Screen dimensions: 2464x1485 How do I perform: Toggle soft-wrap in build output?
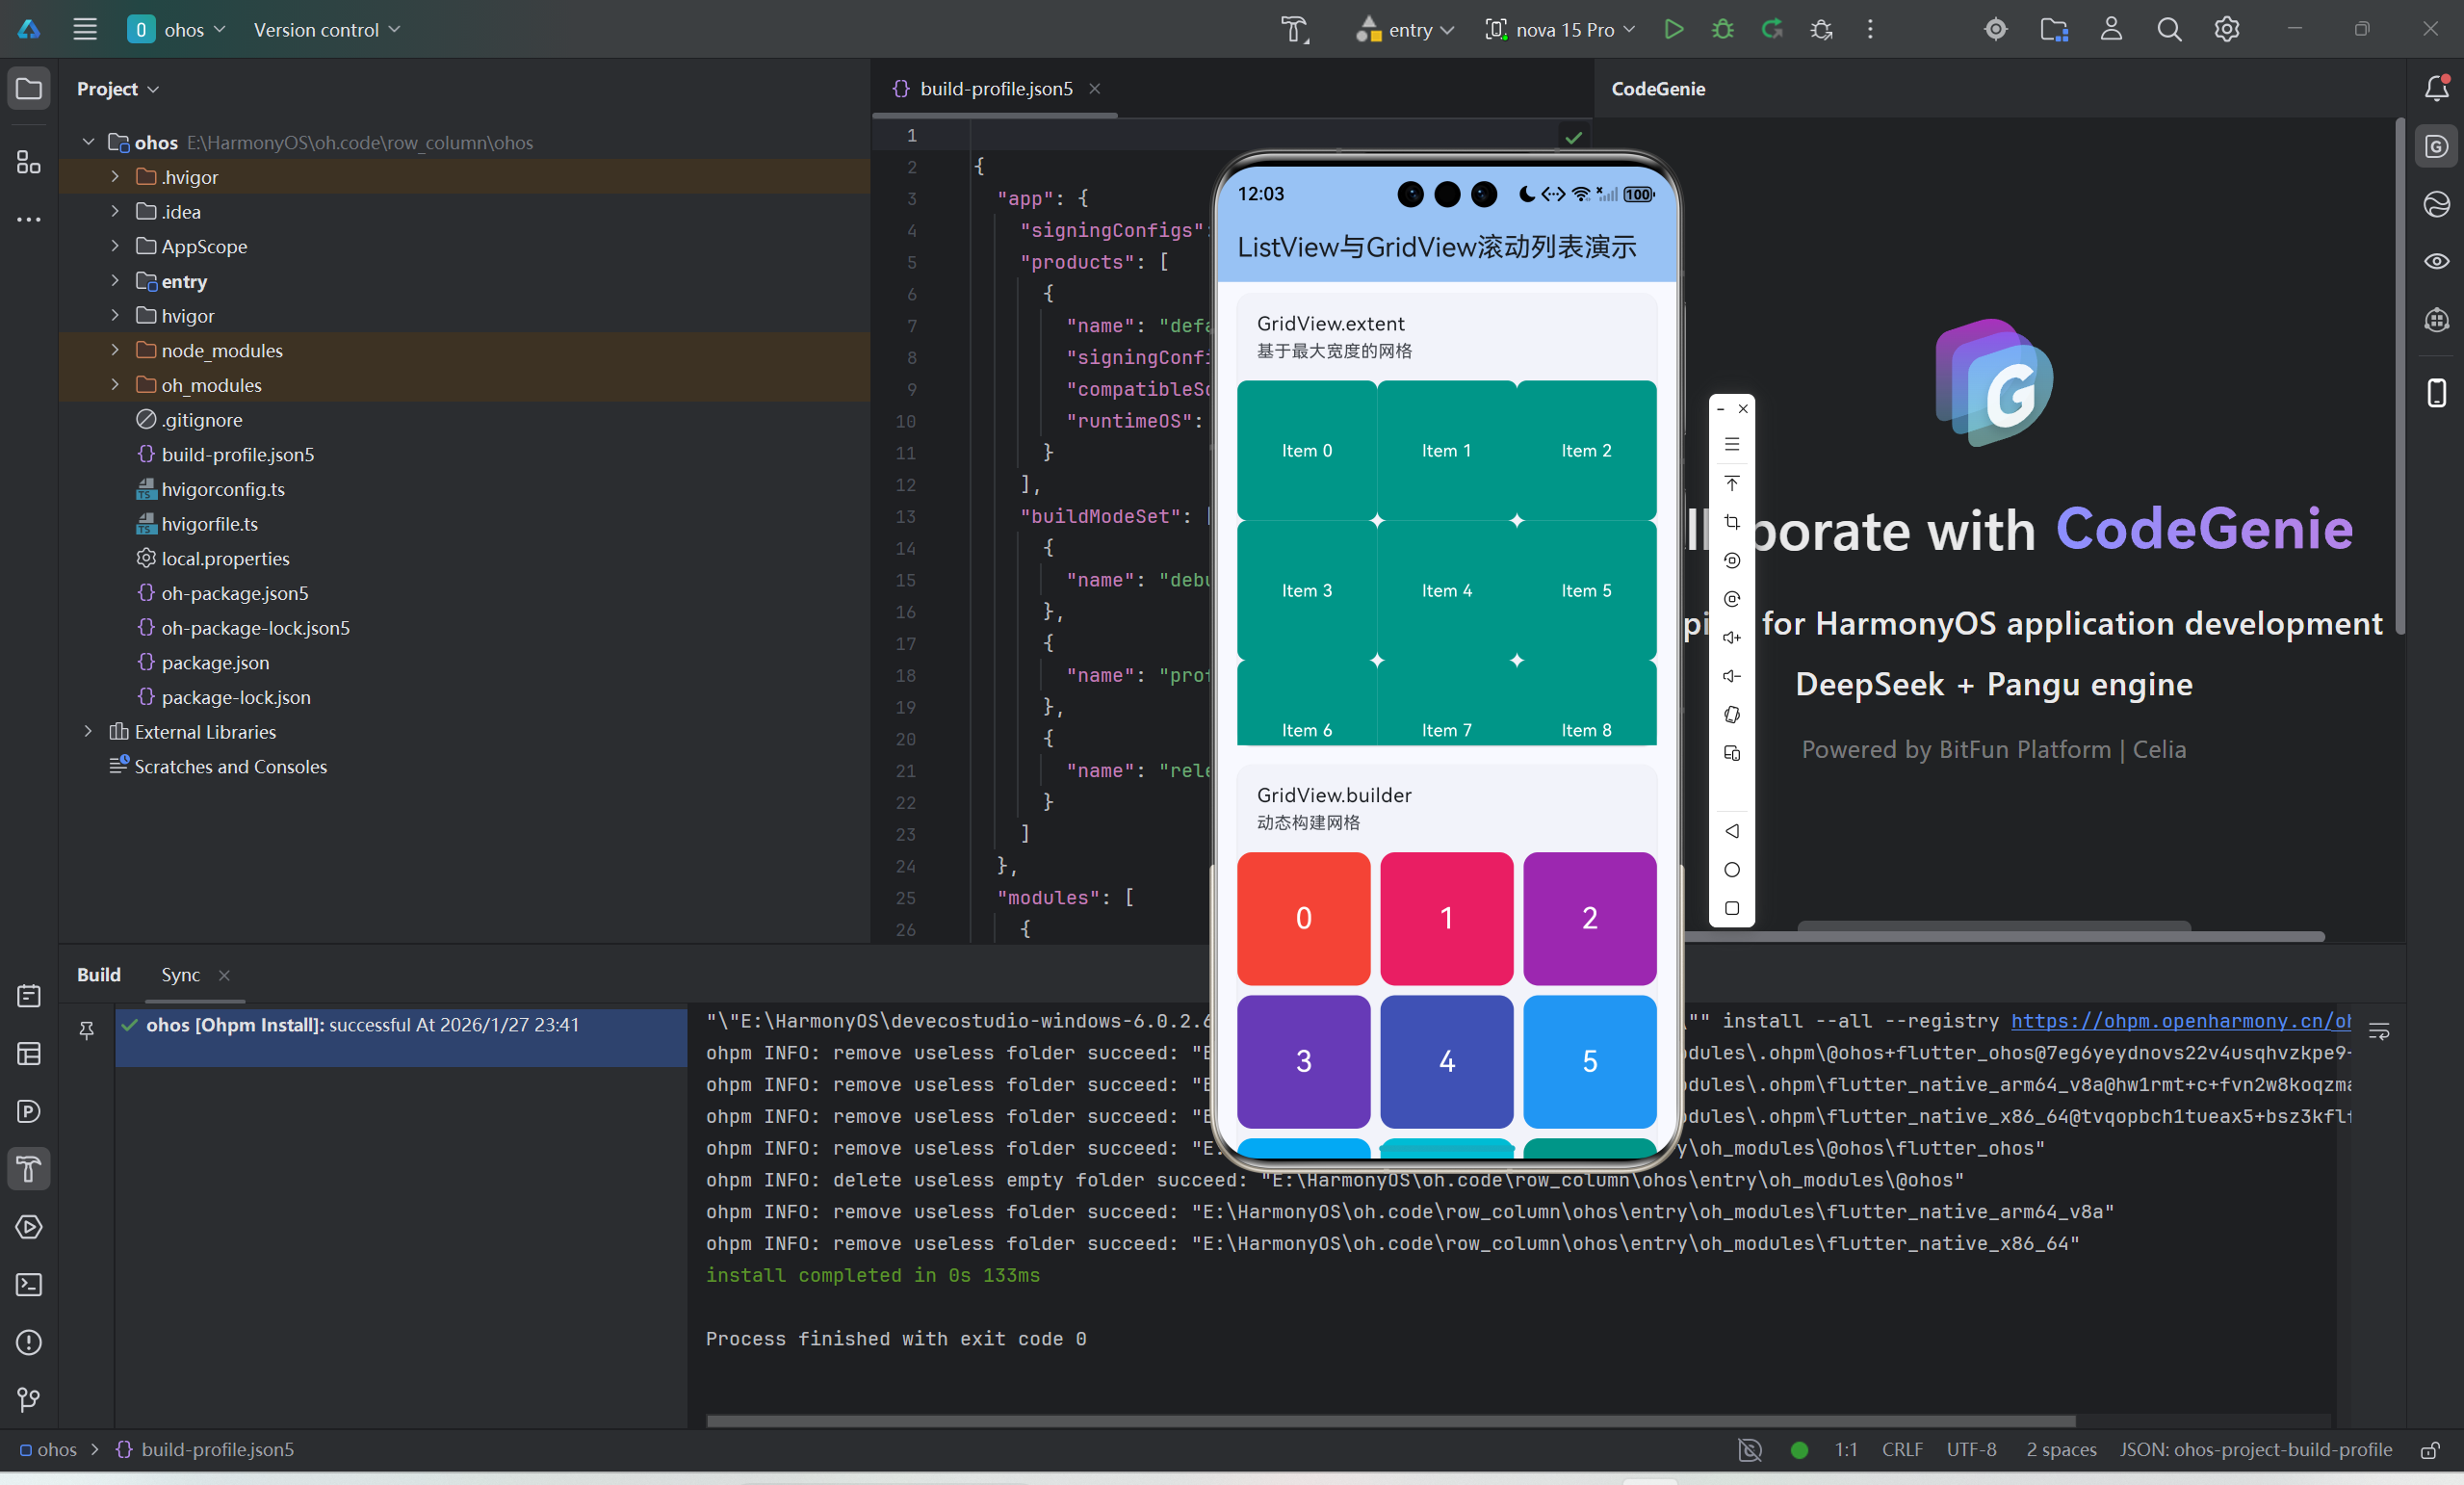[x=2379, y=1031]
